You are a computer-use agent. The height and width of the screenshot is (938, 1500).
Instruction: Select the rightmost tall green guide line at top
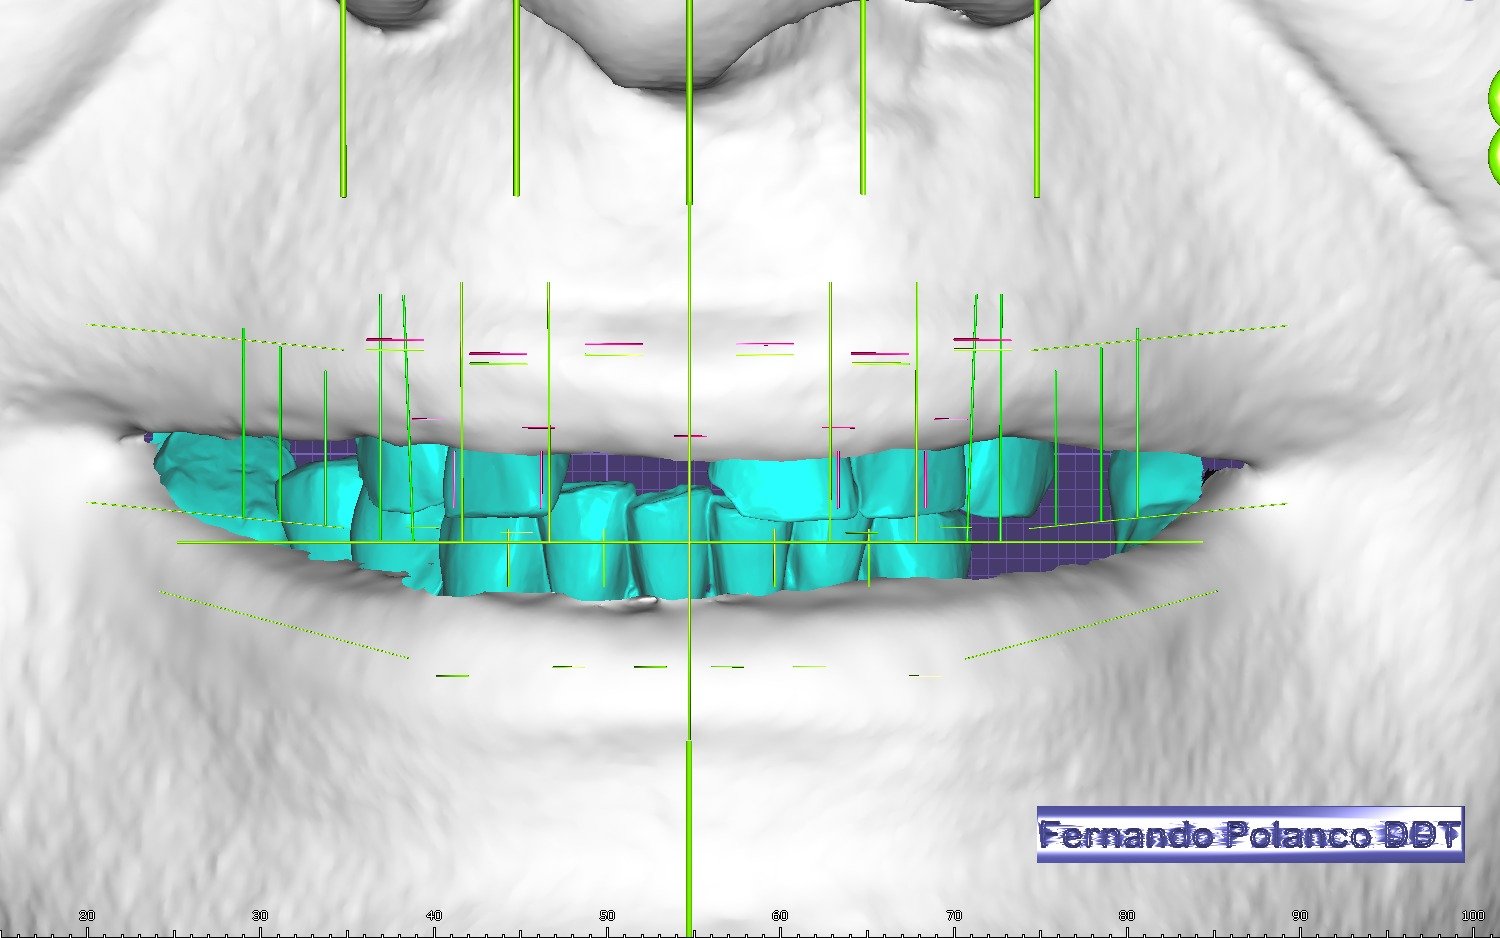pos(1037,100)
